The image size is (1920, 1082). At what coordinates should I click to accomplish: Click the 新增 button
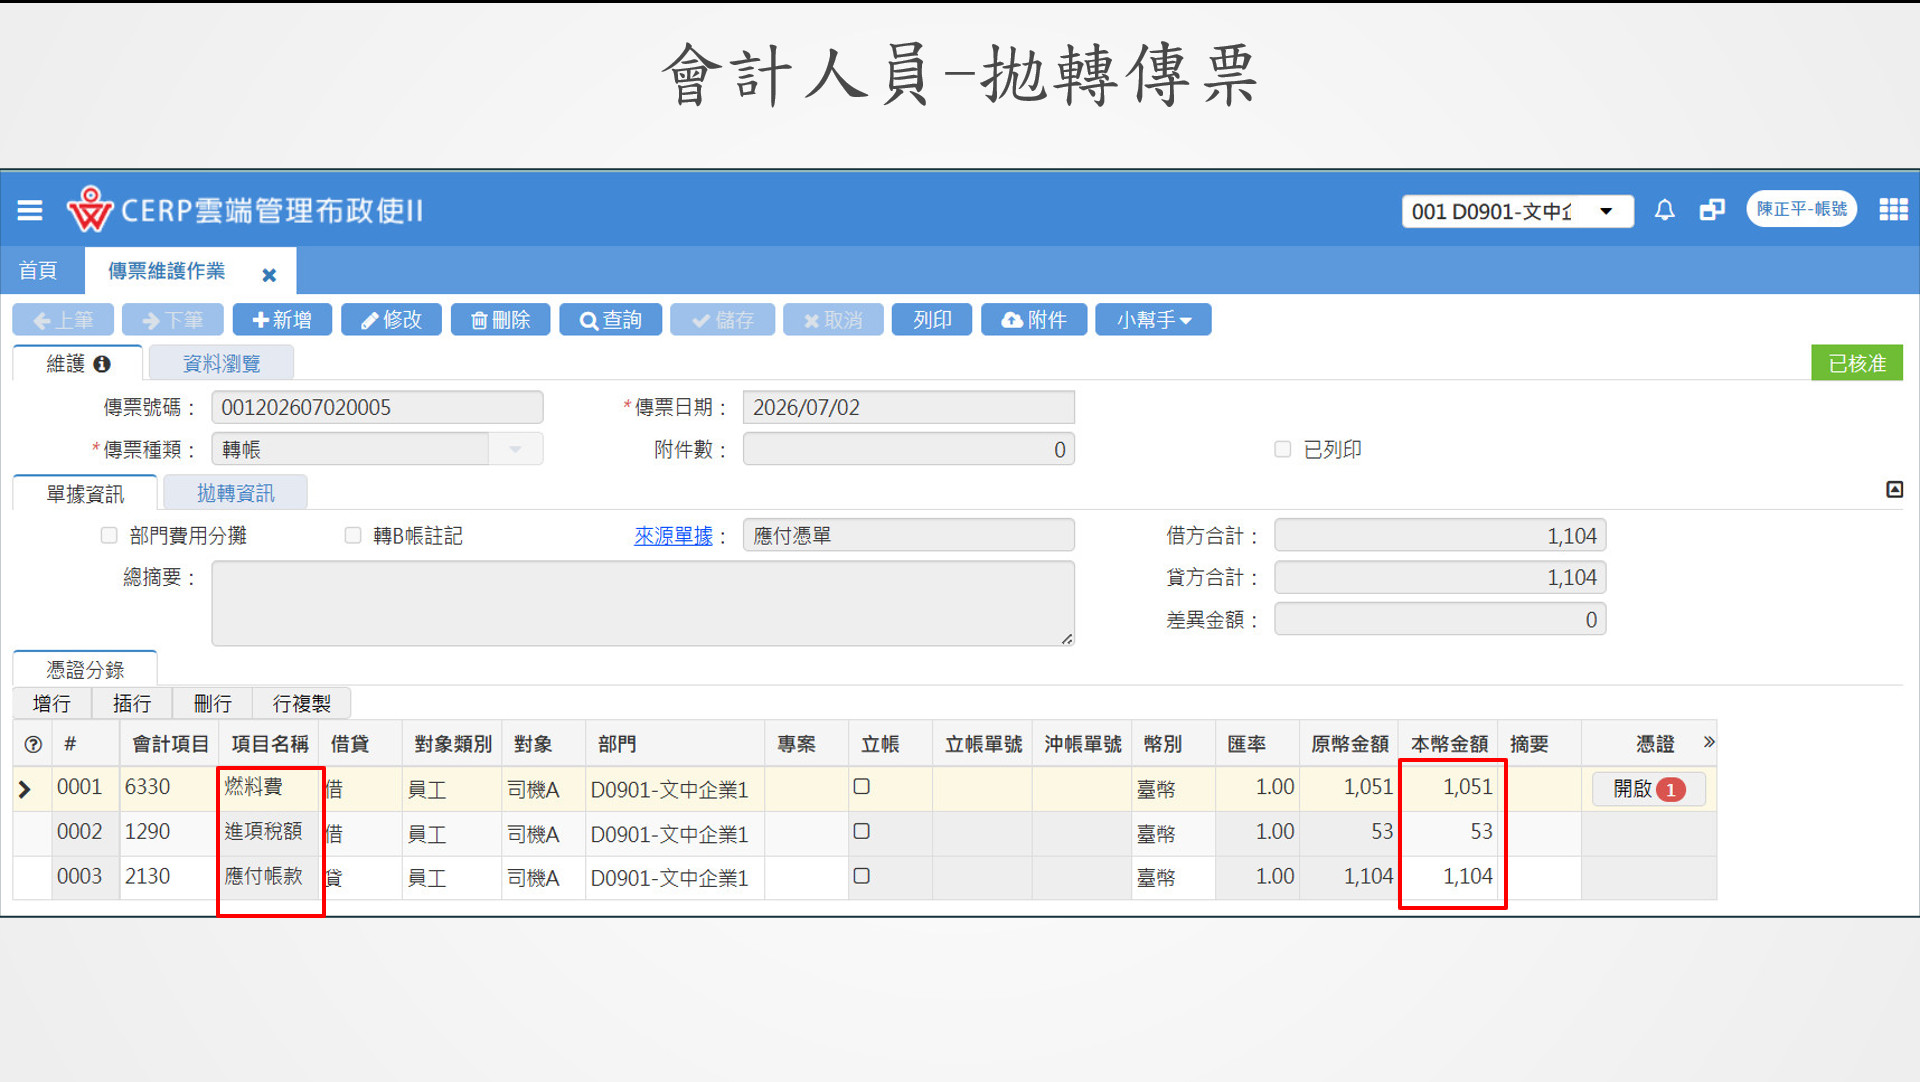tap(282, 320)
